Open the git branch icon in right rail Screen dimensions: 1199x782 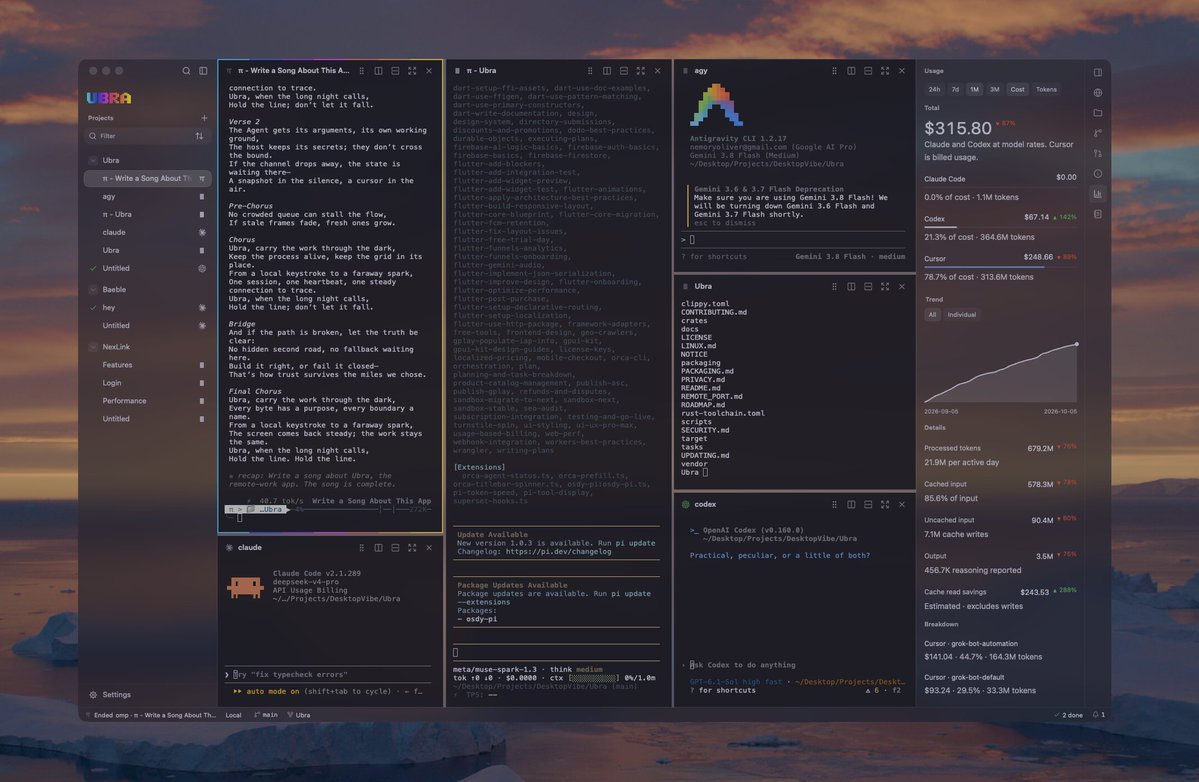coord(1098,133)
